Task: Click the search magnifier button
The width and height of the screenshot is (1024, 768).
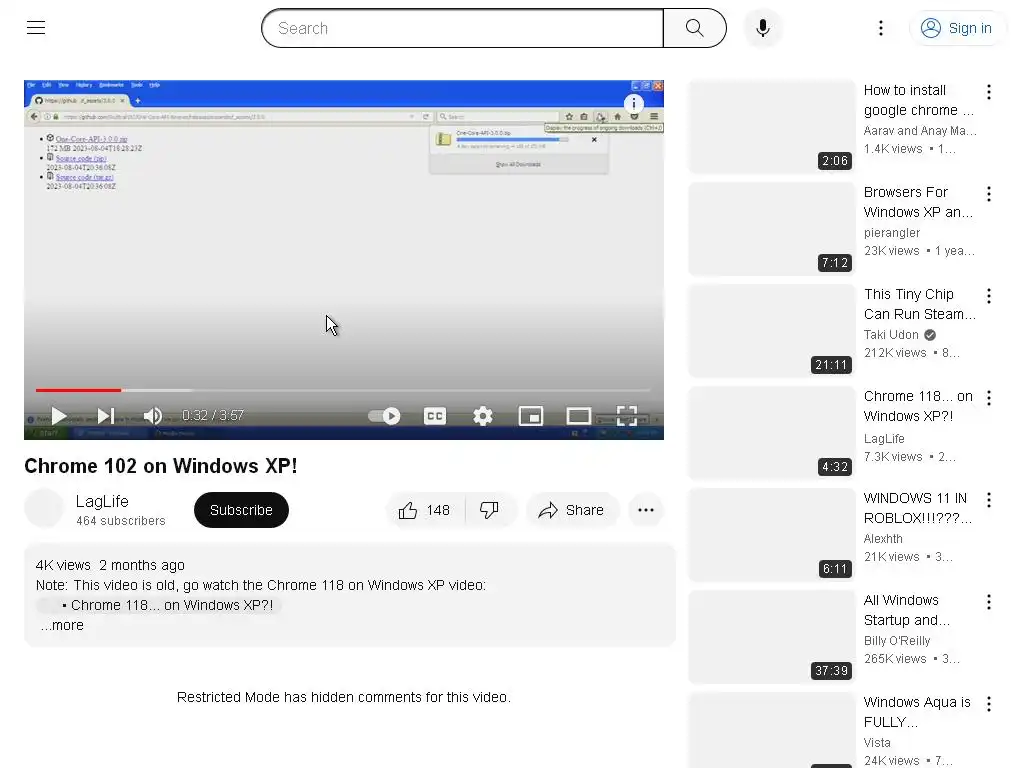Action: click(695, 28)
